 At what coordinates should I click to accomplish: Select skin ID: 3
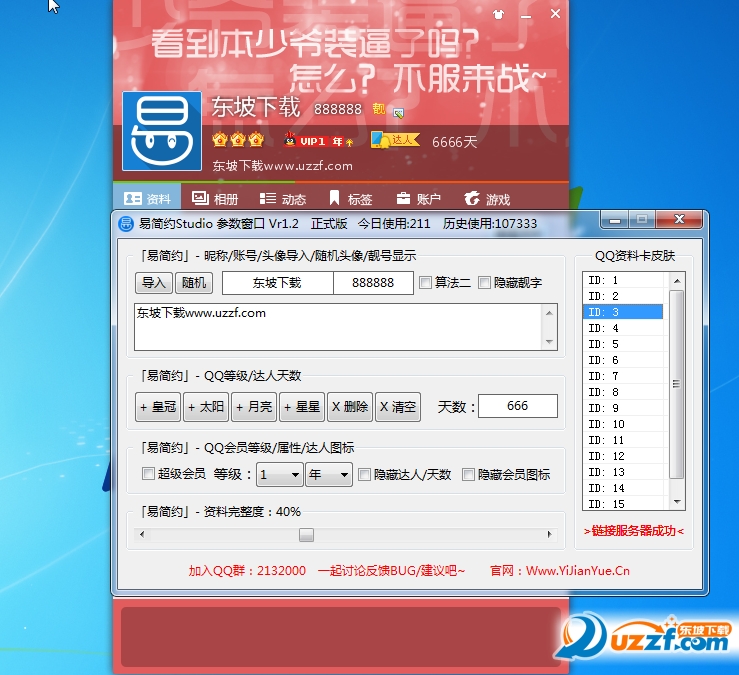(623, 312)
